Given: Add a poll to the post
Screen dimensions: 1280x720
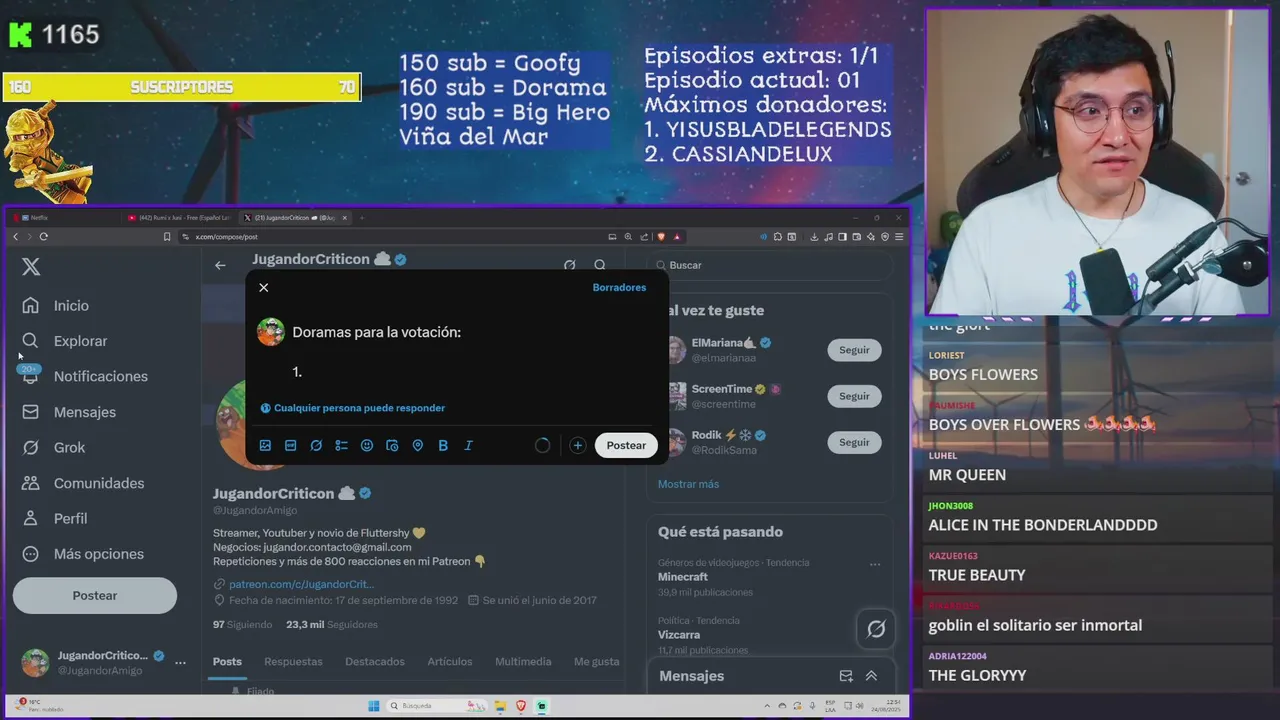Looking at the screenshot, I should [341, 446].
